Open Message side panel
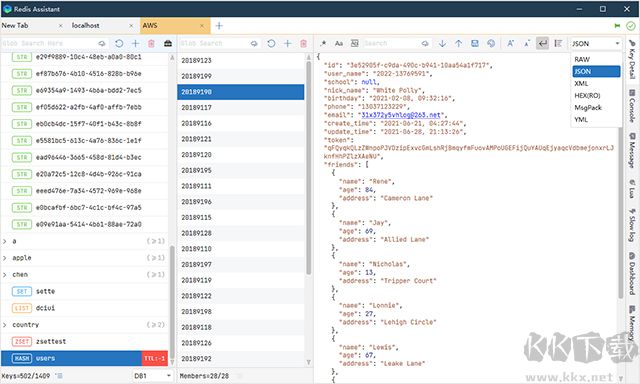Viewport: 640px width, 384px height. [632, 150]
